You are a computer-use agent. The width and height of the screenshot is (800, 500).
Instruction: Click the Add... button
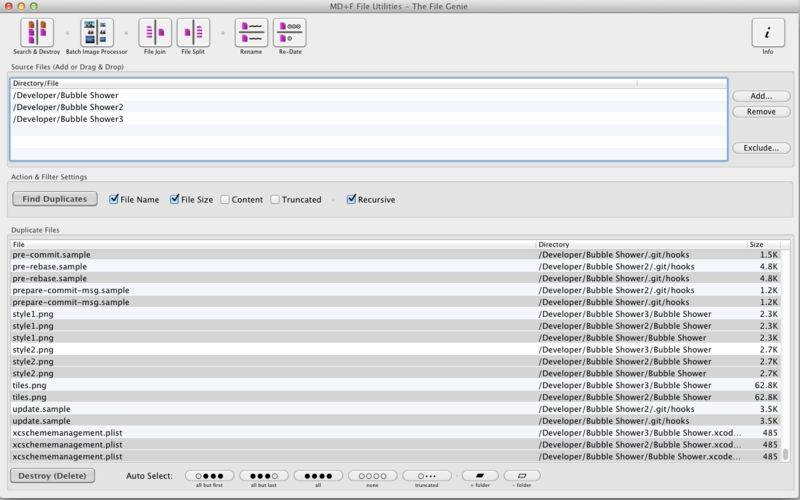tap(761, 96)
